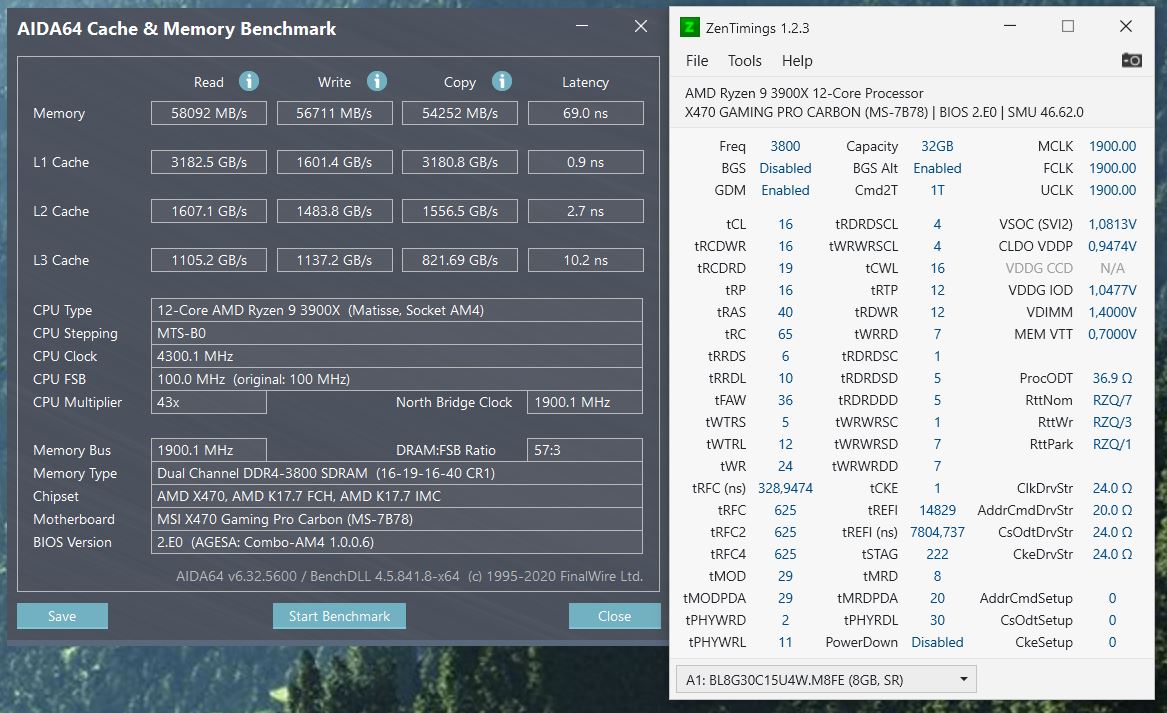Click the ZenTimings green Z logo icon
Viewport: 1167px width, 713px height.
(x=689, y=28)
